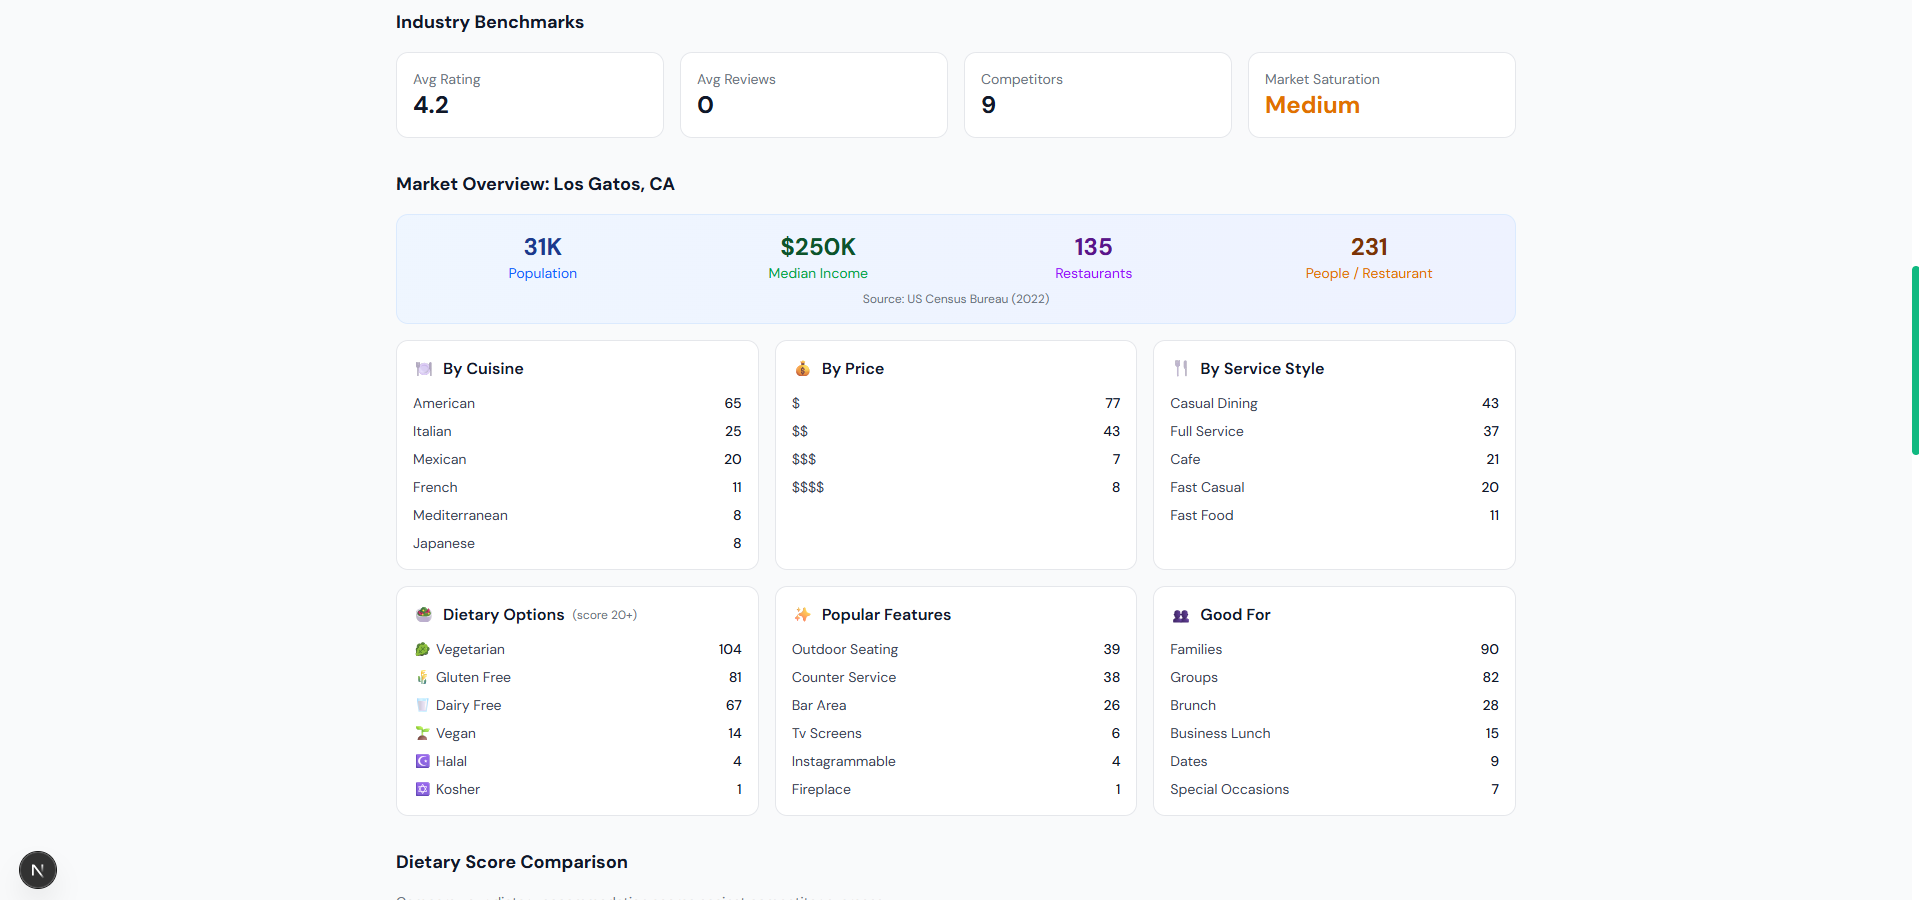Select the Competitors count card
This screenshot has width=1919, height=900.
pyautogui.click(x=1097, y=95)
